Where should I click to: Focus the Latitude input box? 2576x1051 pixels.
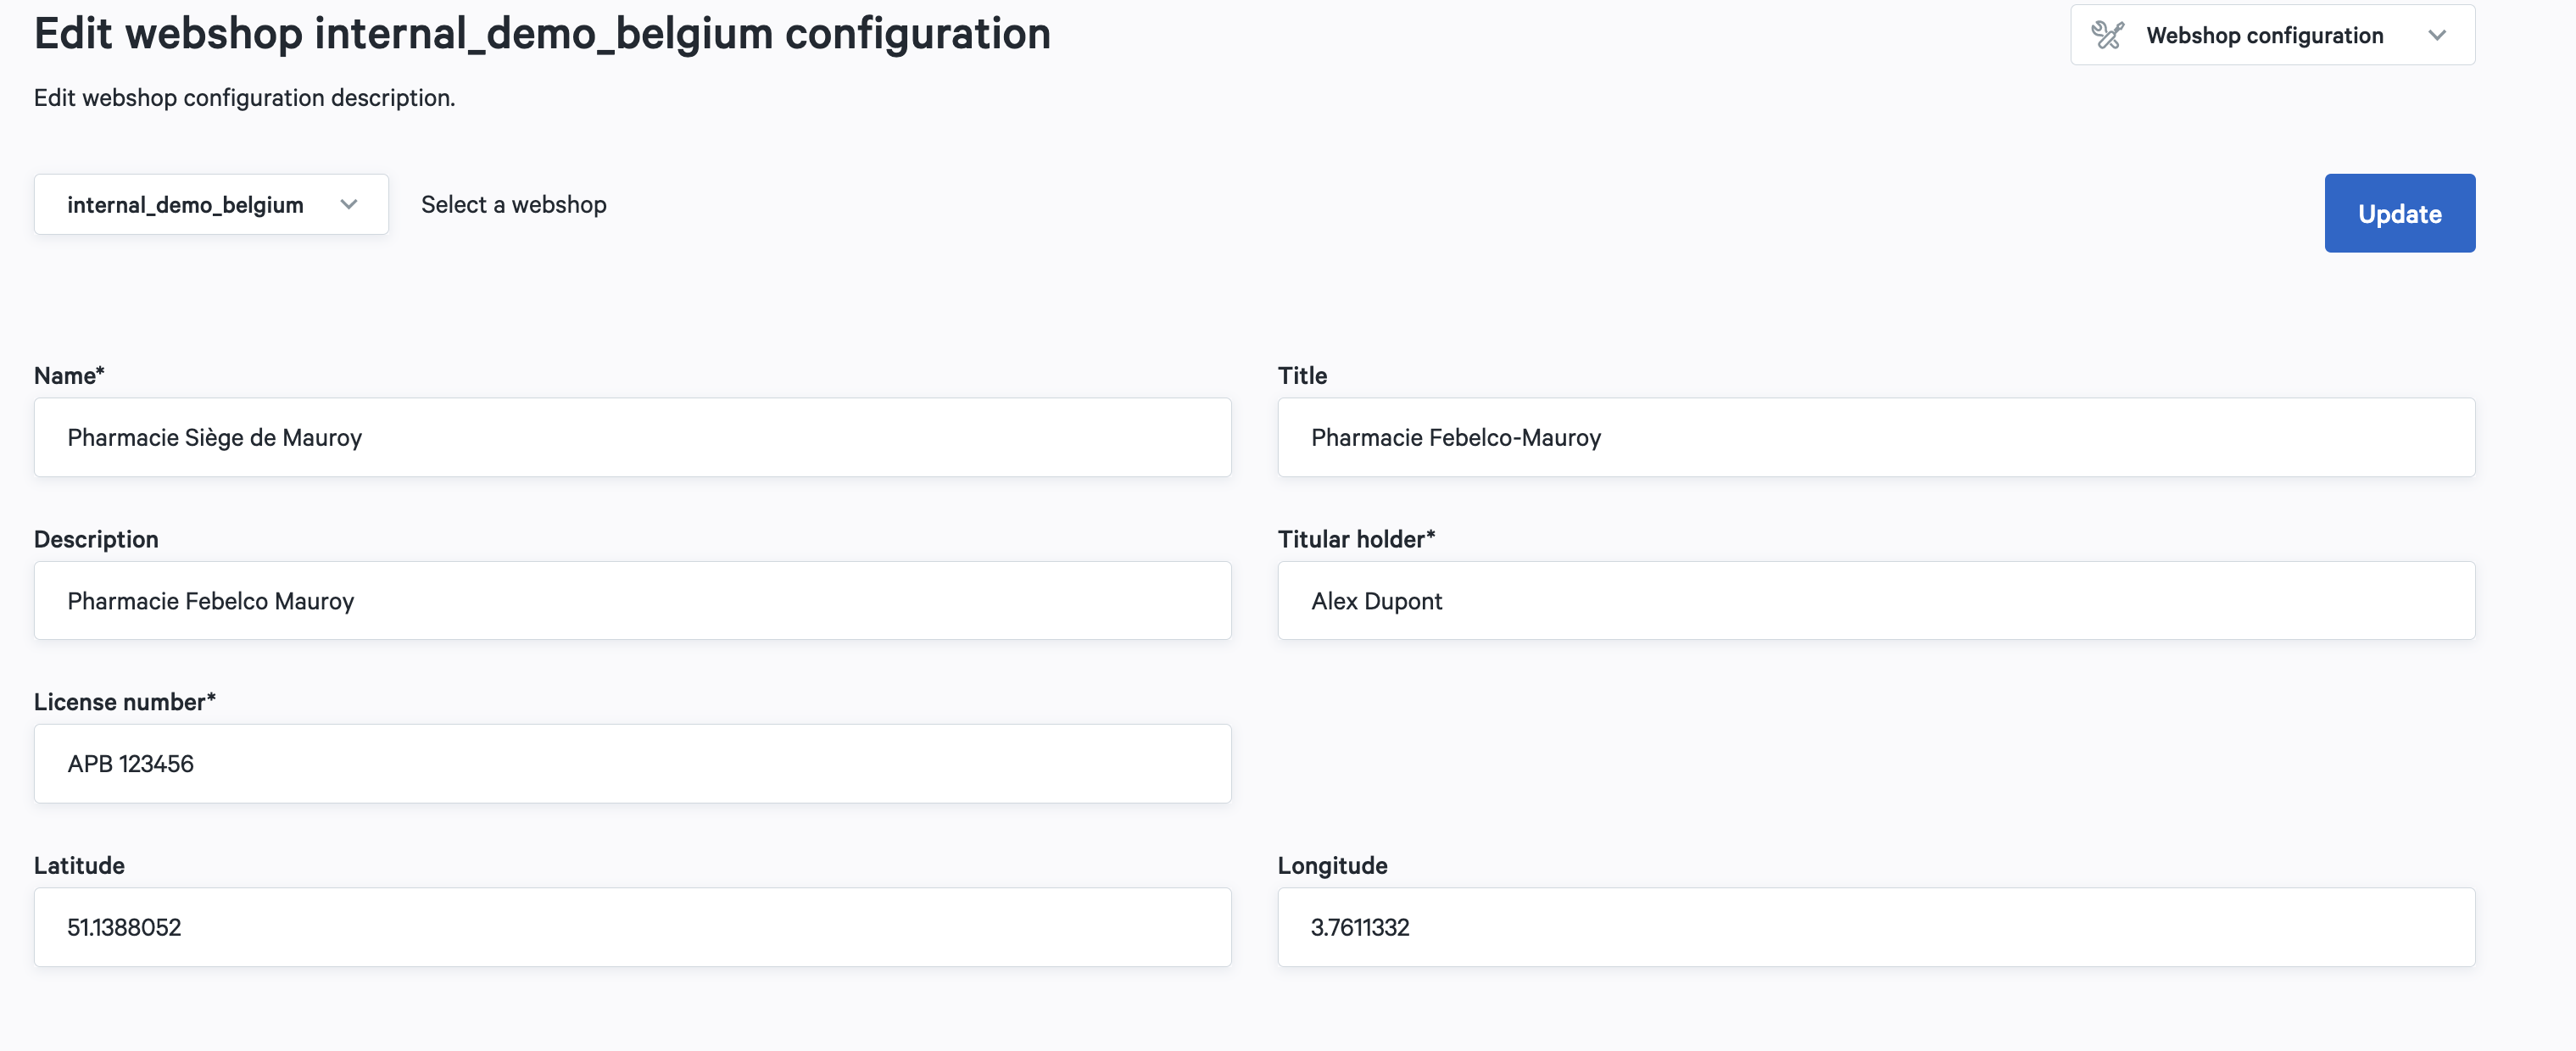(x=632, y=927)
